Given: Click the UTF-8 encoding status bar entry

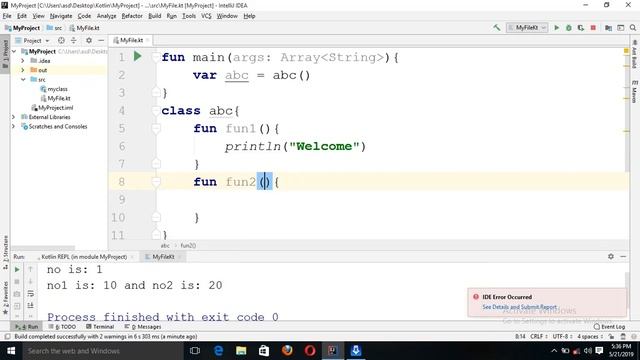Looking at the screenshot, I should [562, 337].
